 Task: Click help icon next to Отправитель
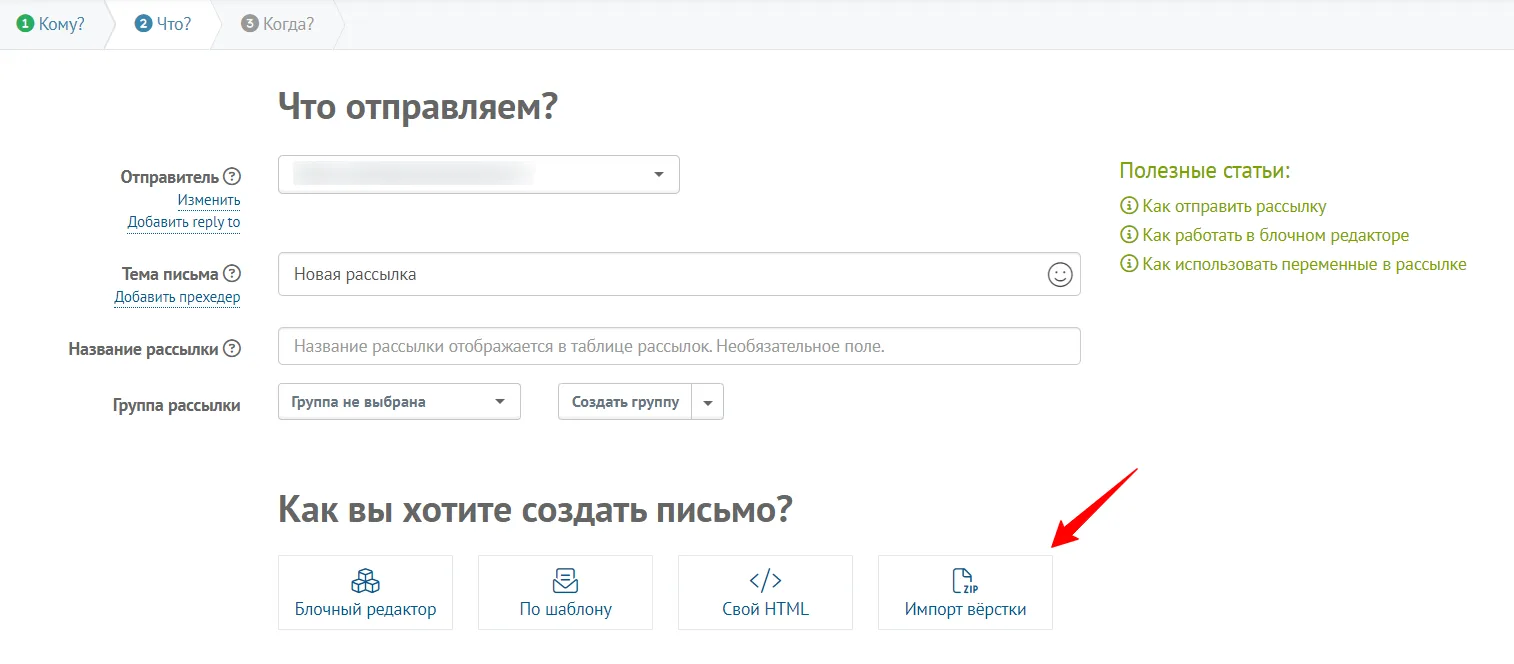point(232,177)
